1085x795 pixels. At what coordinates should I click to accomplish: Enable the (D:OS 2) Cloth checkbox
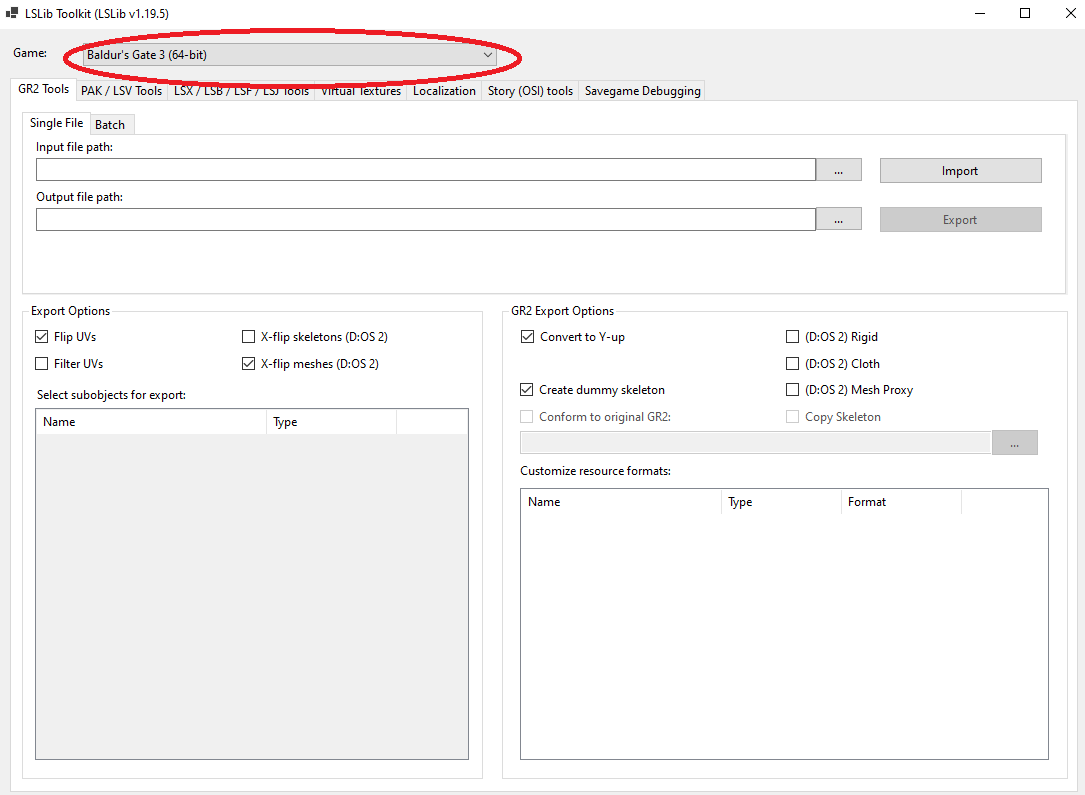(x=792, y=363)
